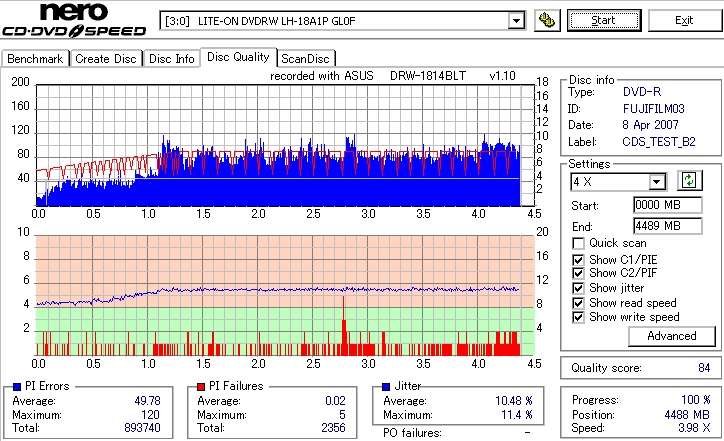The width and height of the screenshot is (724, 441).
Task: Open the Advanced settings button
Action: click(672, 336)
